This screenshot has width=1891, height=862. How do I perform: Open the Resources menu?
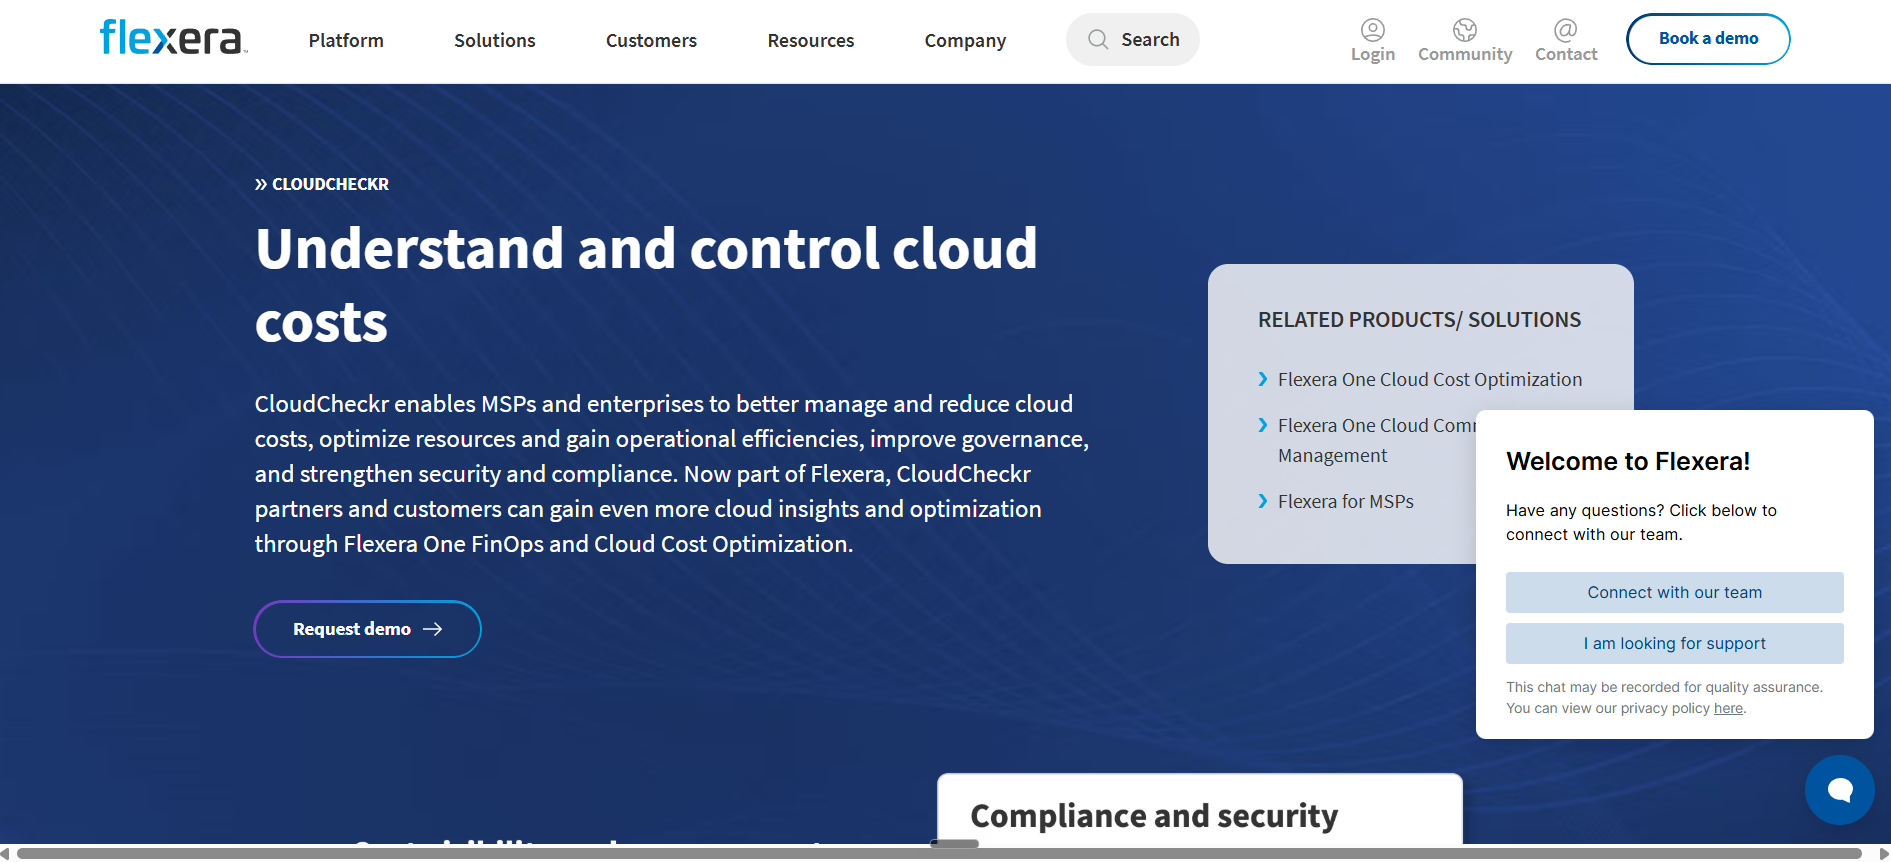[811, 40]
